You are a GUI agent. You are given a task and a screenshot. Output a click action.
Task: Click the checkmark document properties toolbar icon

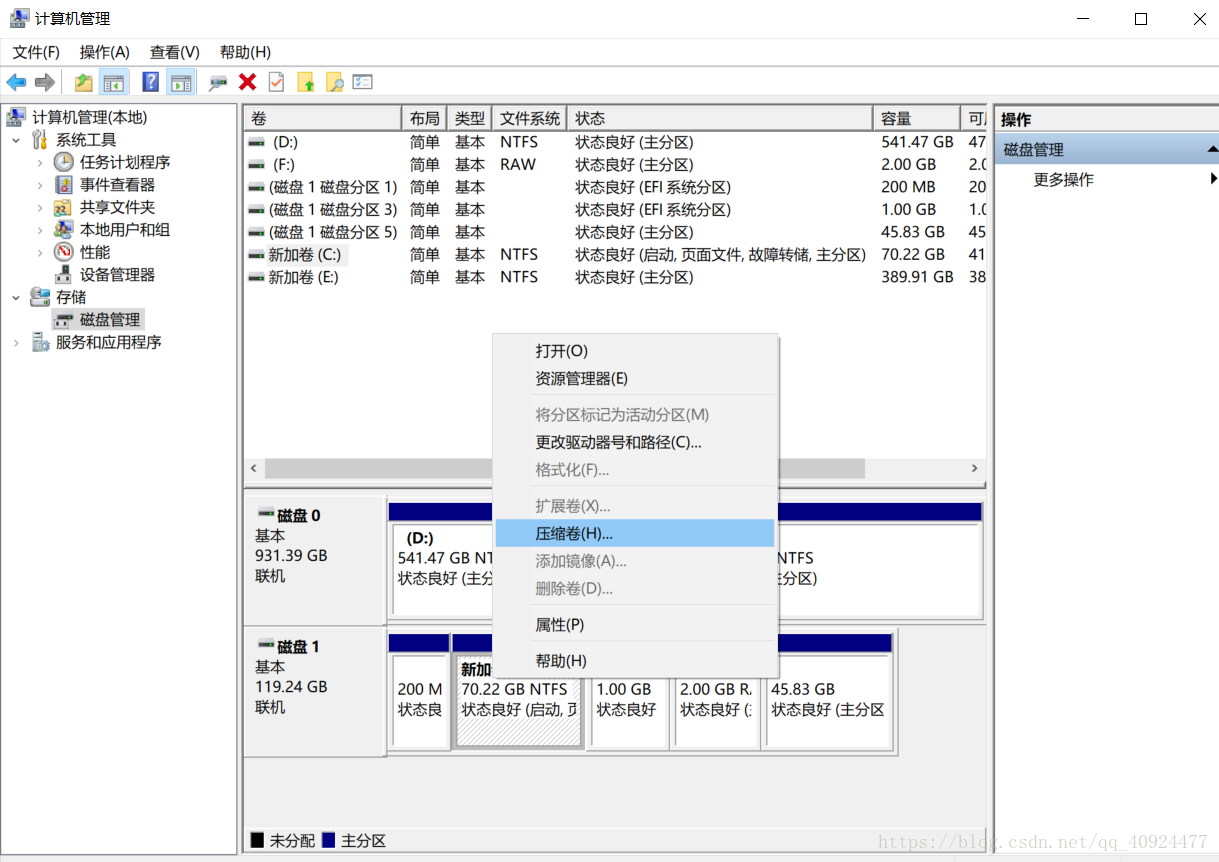tap(276, 82)
